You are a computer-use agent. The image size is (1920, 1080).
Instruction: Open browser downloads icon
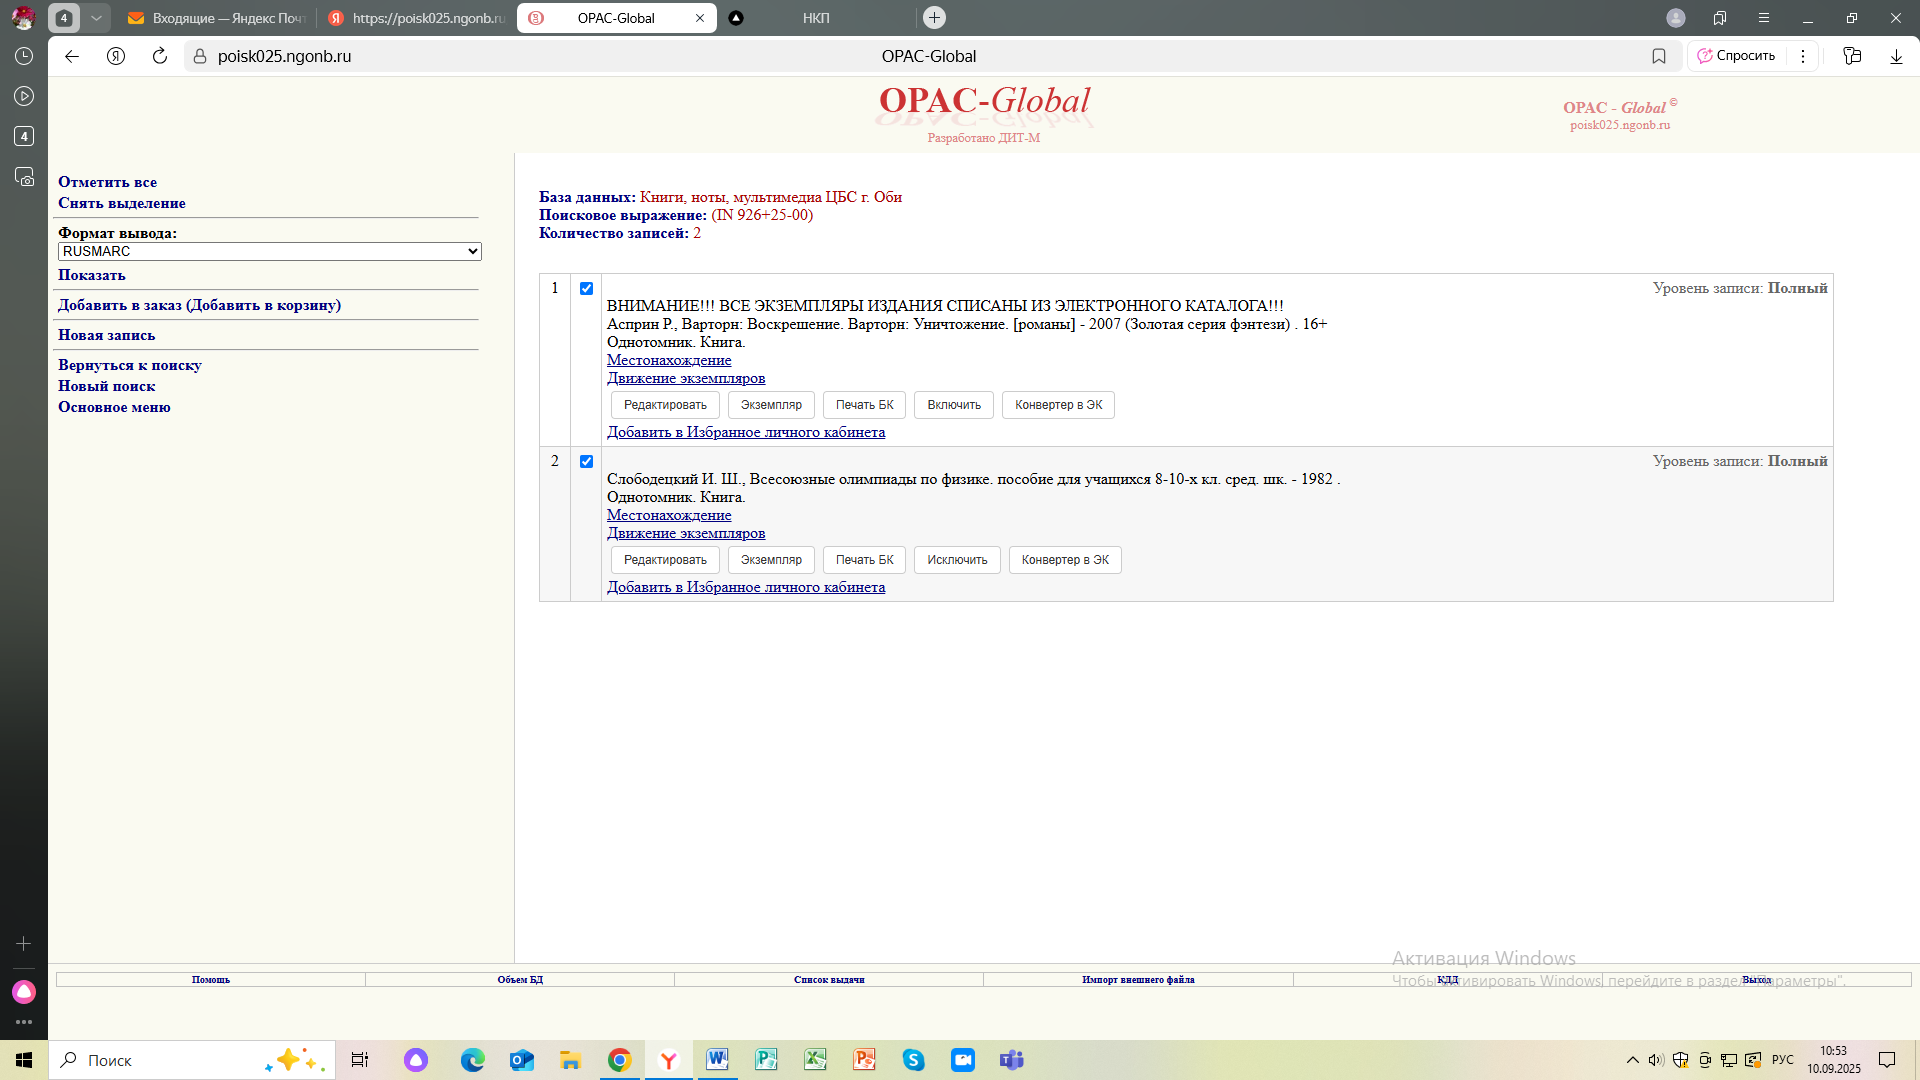point(1896,56)
